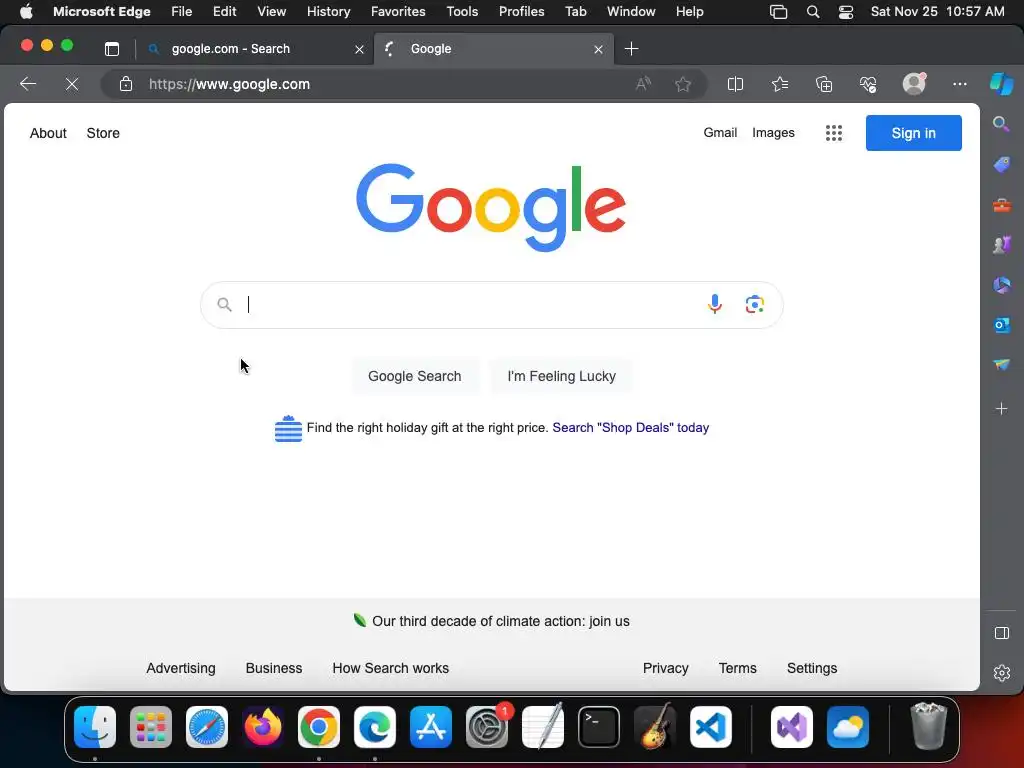Add this page to favorites star
This screenshot has height=768, width=1024.
tap(683, 84)
